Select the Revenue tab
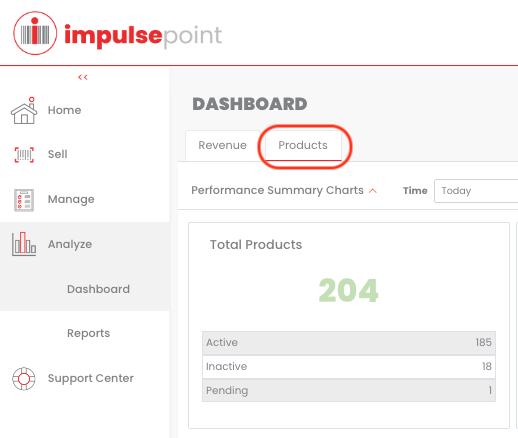This screenshot has height=438, width=518. click(223, 145)
